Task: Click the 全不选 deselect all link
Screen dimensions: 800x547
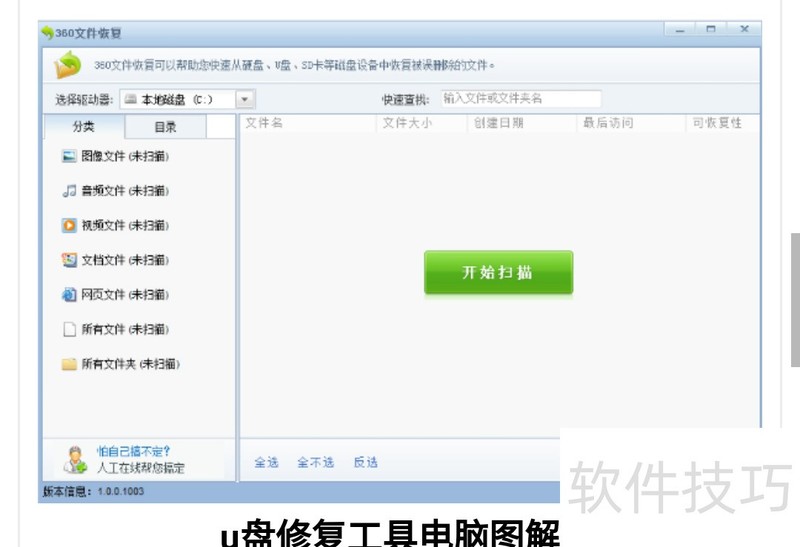Action: tap(315, 462)
